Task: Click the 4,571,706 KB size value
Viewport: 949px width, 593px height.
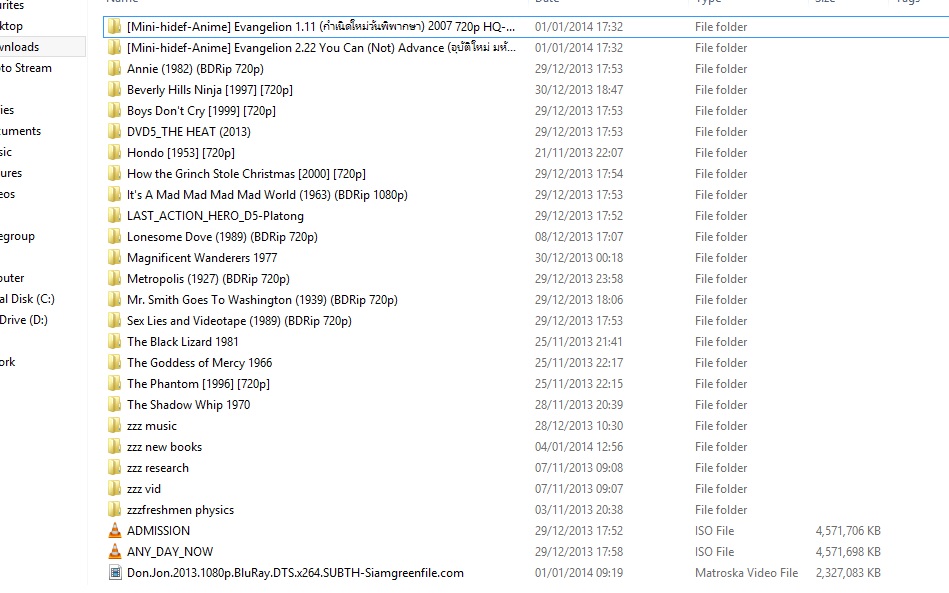Action: coord(848,531)
